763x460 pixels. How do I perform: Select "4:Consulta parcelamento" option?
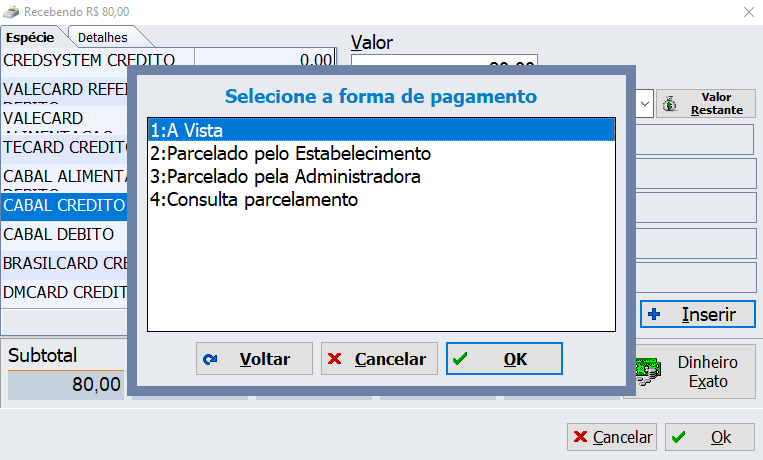tap(380, 199)
